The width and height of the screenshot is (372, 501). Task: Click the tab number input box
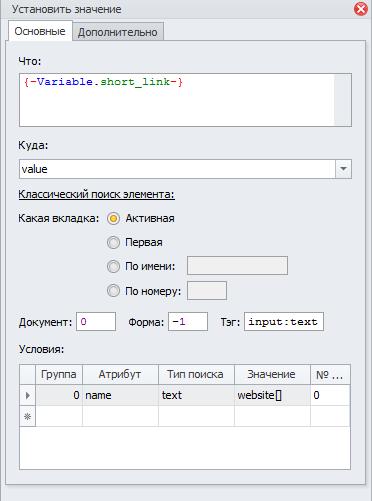[207, 290]
